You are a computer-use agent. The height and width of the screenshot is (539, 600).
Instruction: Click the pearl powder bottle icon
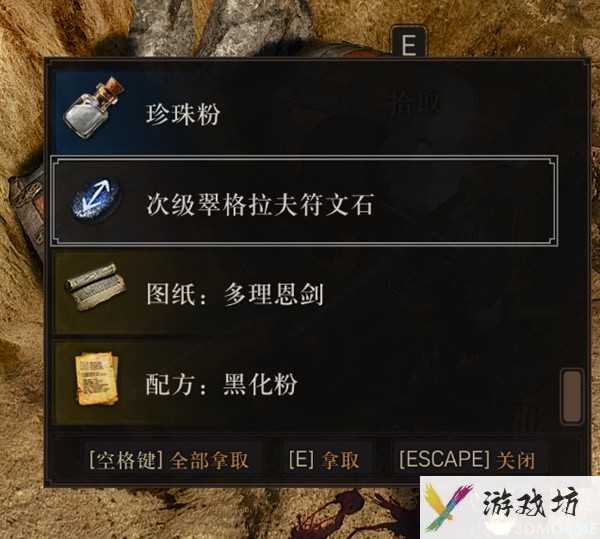(x=94, y=107)
